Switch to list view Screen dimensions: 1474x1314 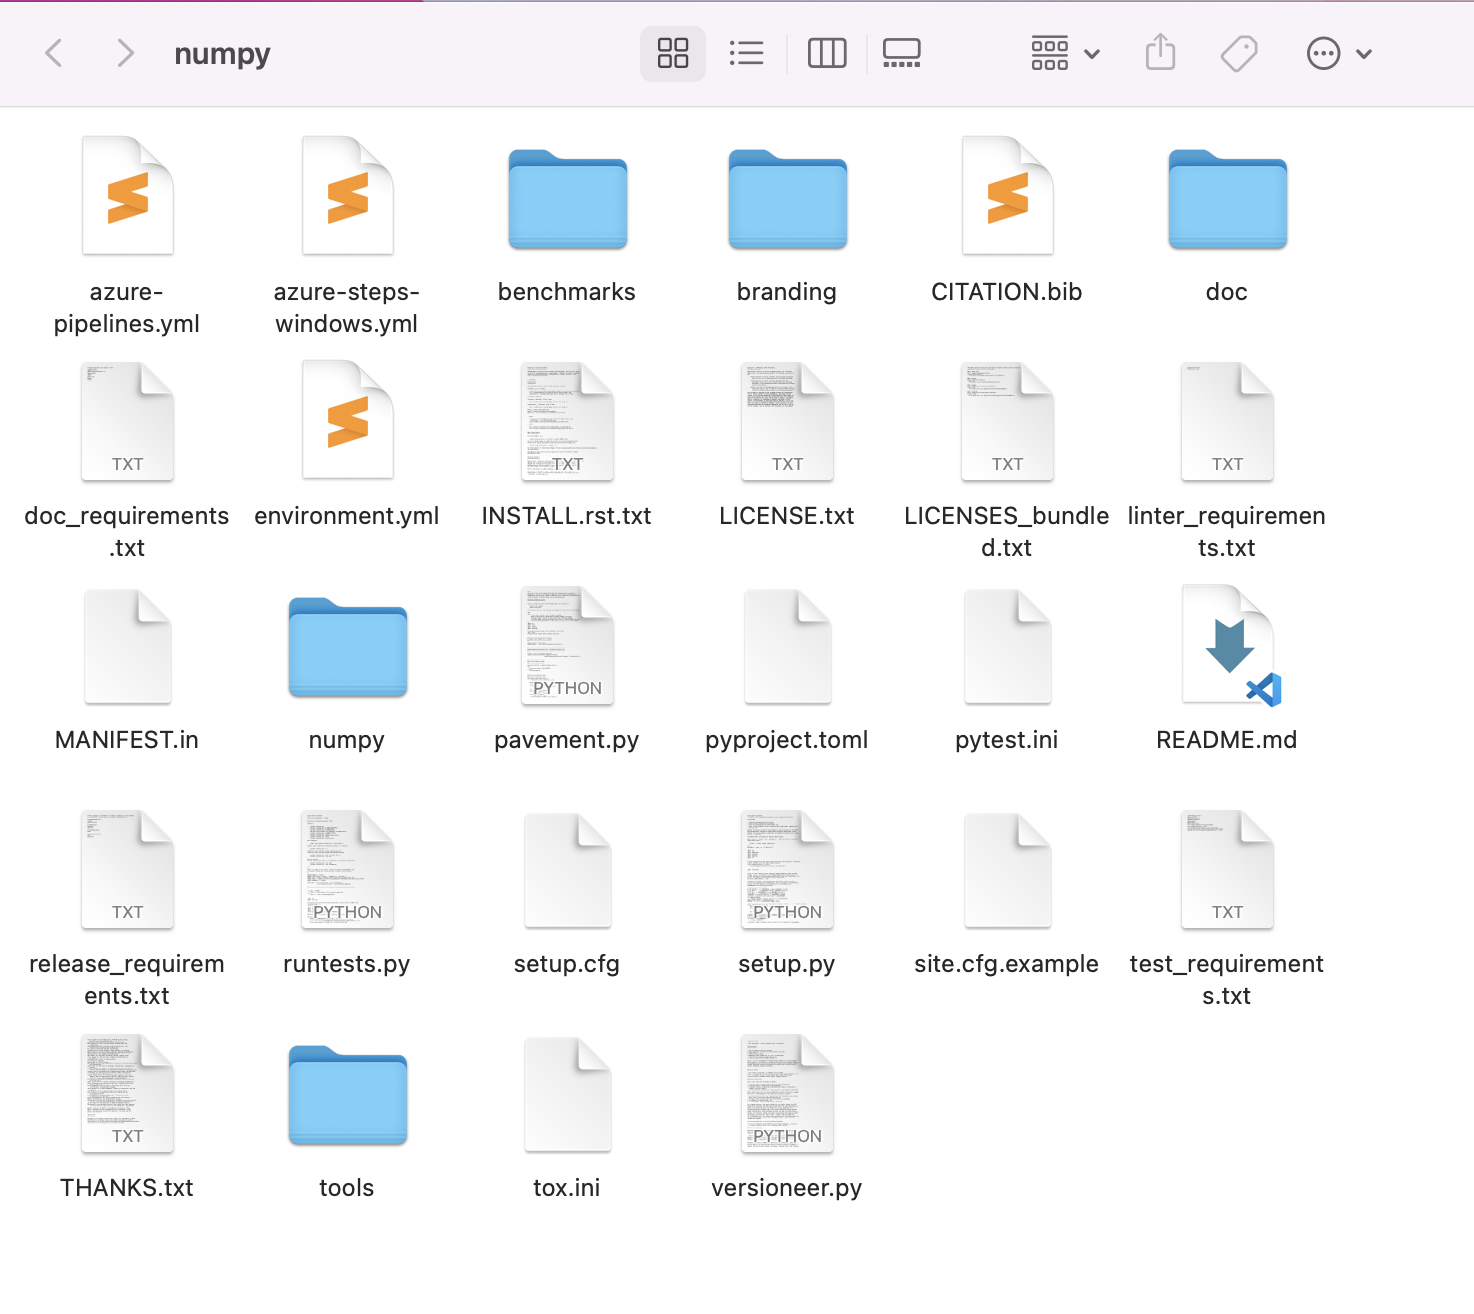[747, 53]
